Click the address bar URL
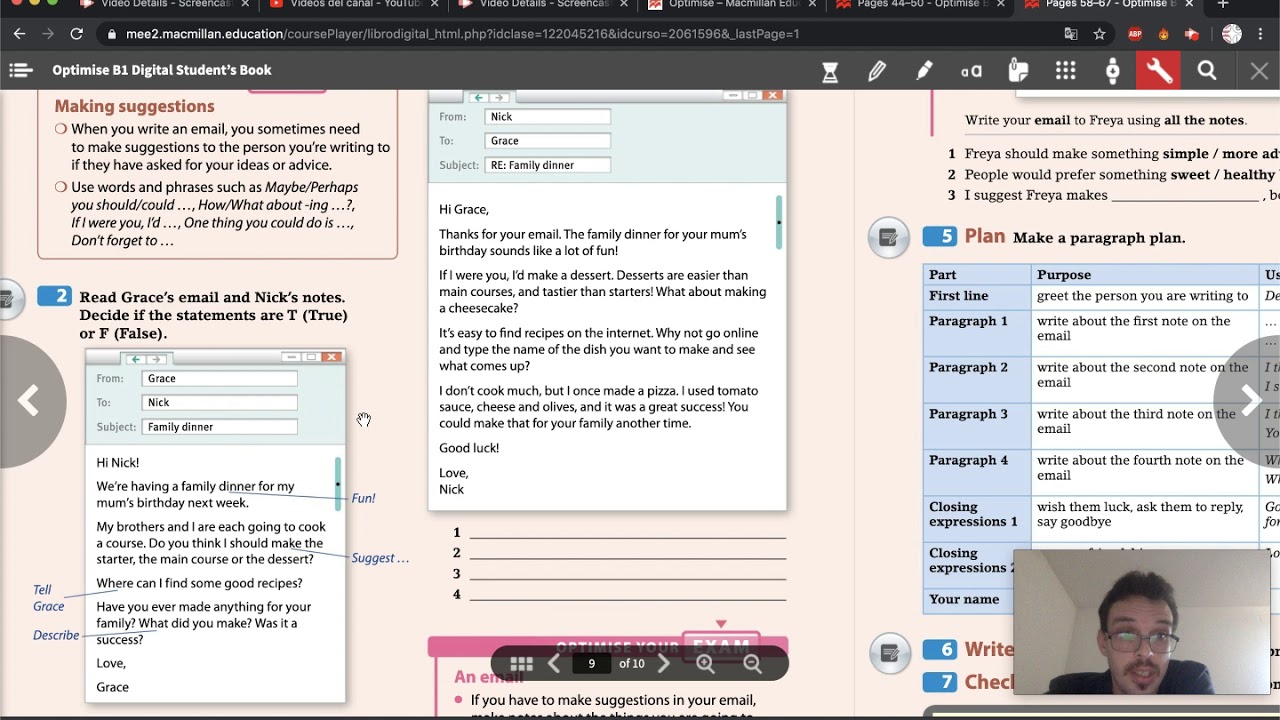The width and height of the screenshot is (1280, 720). coord(462,34)
